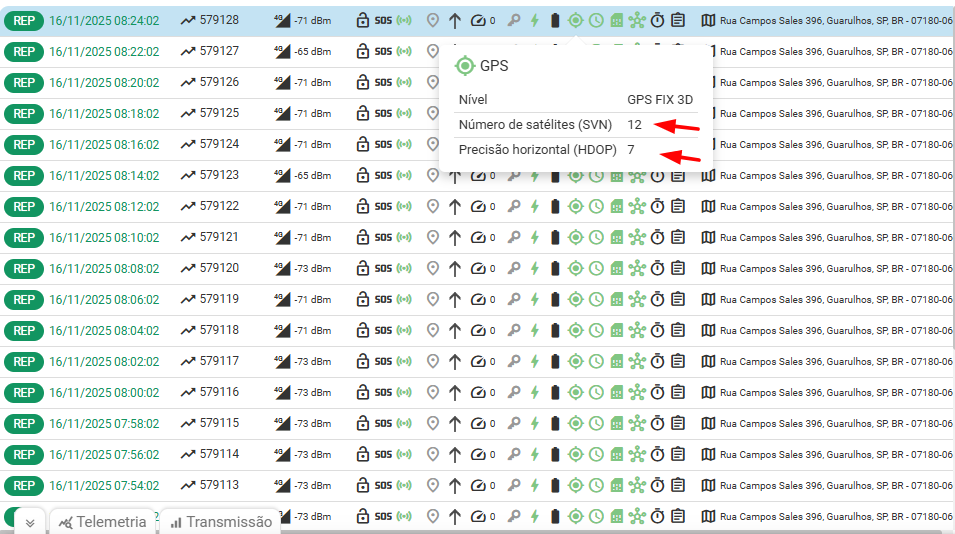Click the lightning bolt icon in the 07:56:02 row
The width and height of the screenshot is (955, 534).
pyautogui.click(x=534, y=455)
